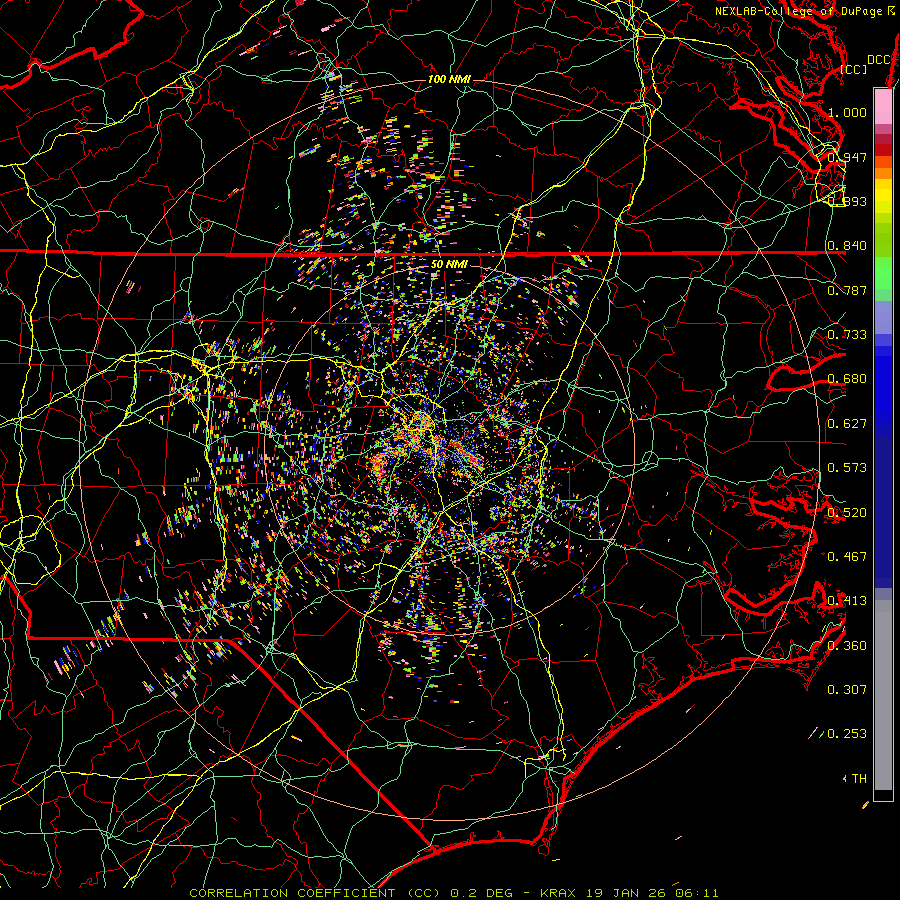The image size is (900, 900).
Task: Click the 0.307 color scale value
Action: (847, 689)
